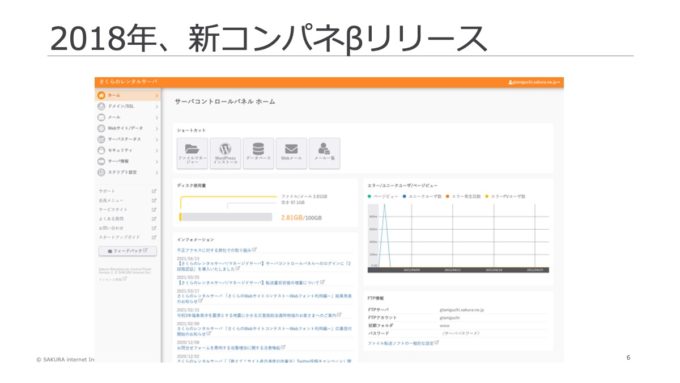The width and height of the screenshot is (680, 383).
Task: Open the データベース shortcut icon
Action: [258, 149]
